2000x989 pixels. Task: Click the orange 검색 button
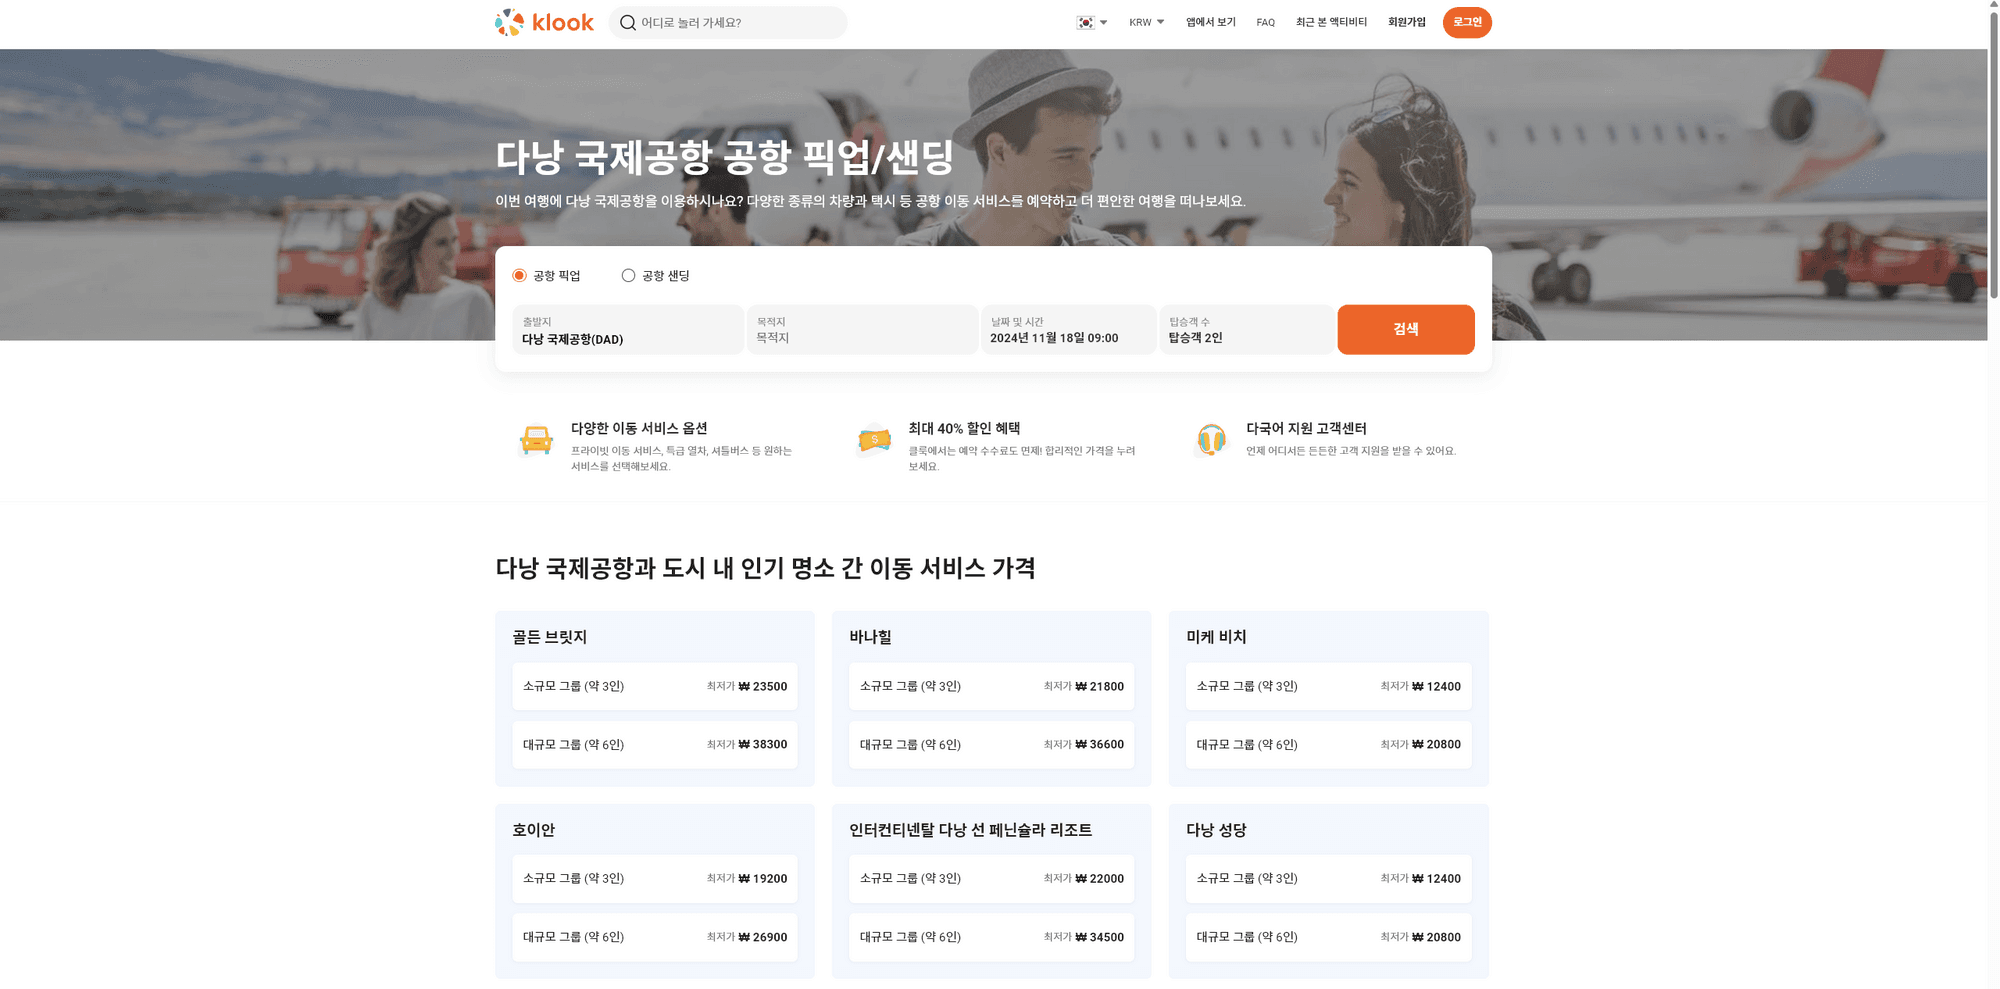click(x=1405, y=329)
